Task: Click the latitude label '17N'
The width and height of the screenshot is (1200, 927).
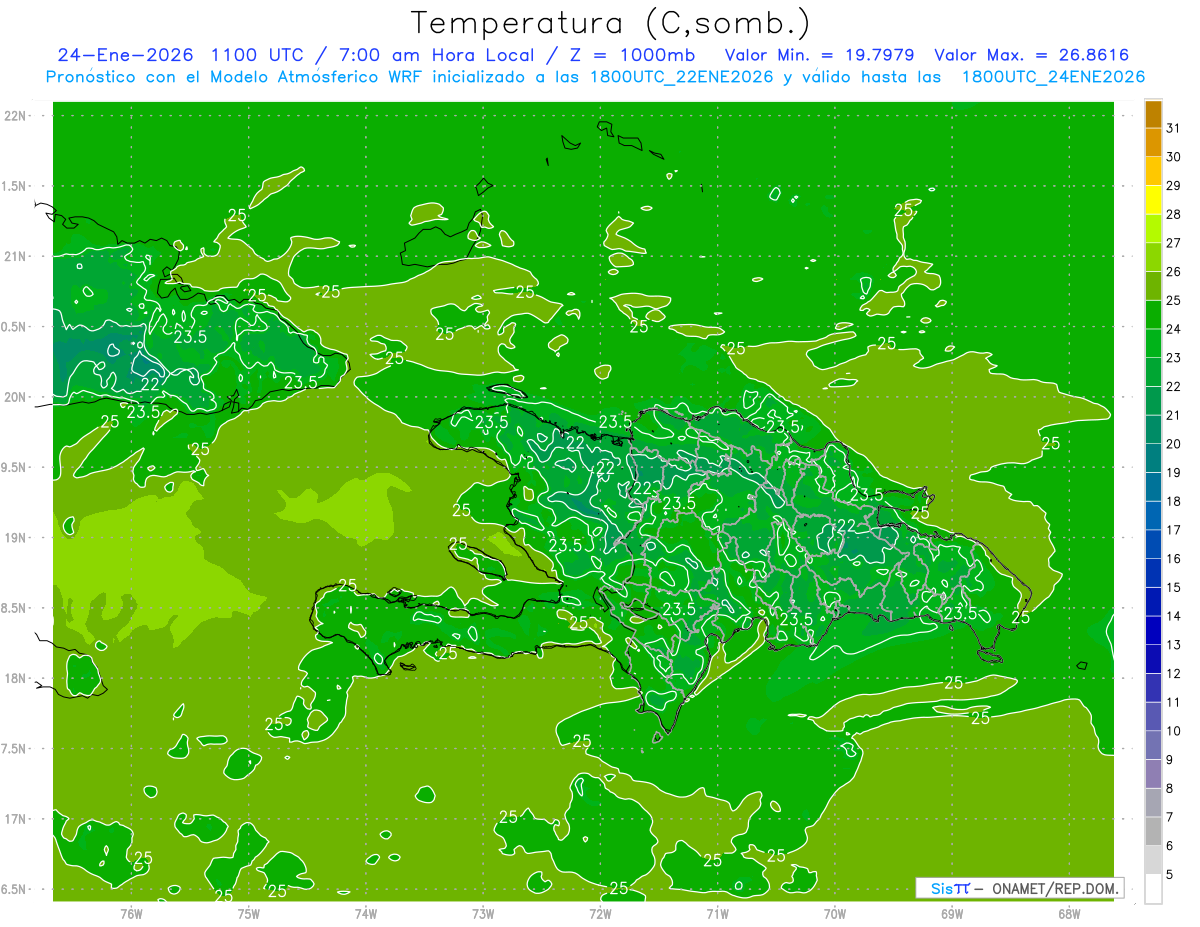Action: point(17,819)
